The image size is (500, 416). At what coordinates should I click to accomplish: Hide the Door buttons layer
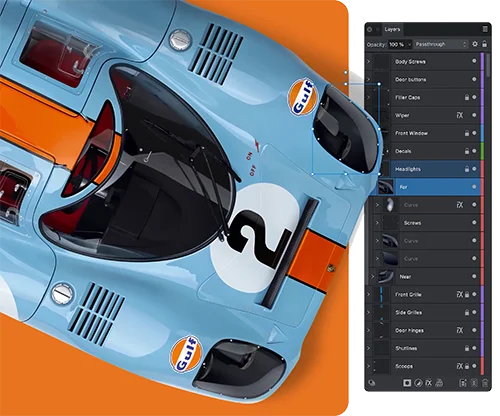[474, 79]
